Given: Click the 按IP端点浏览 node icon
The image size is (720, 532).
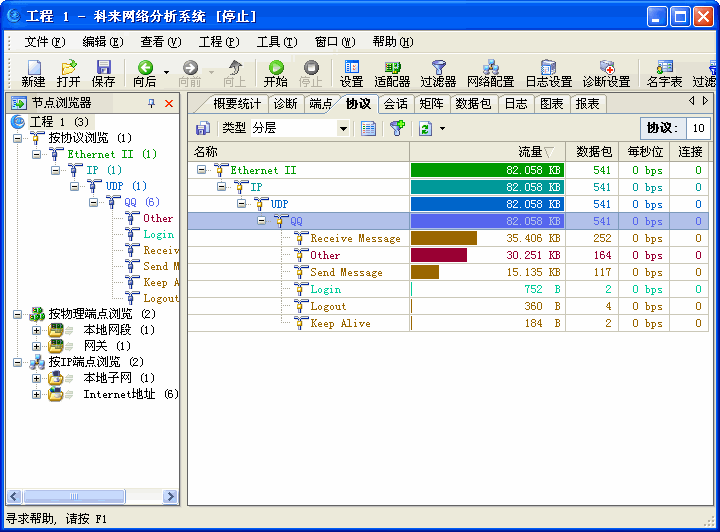Looking at the screenshot, I should (37, 362).
